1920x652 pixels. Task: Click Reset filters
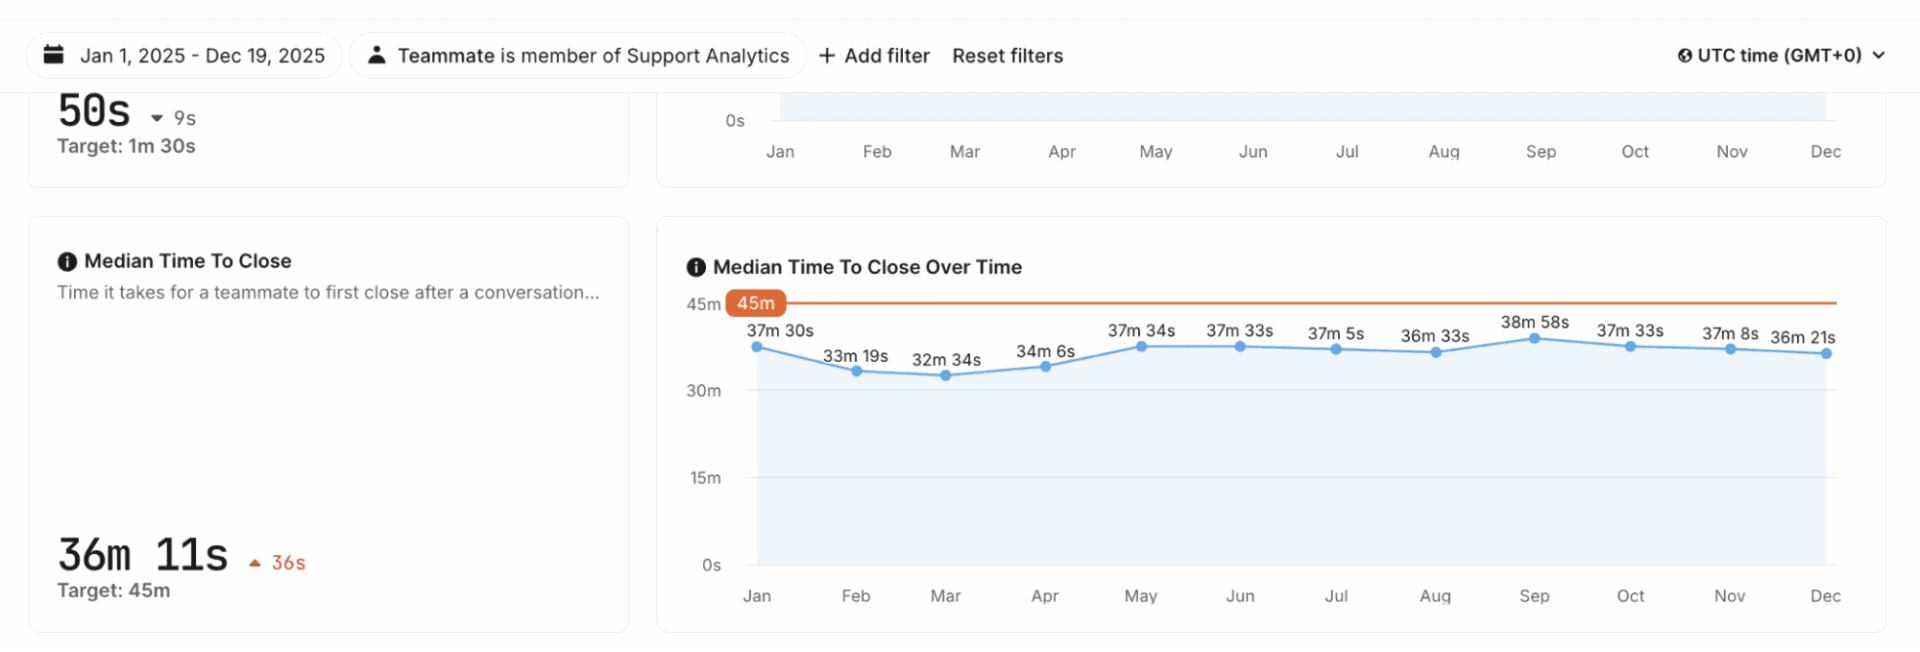click(1007, 55)
